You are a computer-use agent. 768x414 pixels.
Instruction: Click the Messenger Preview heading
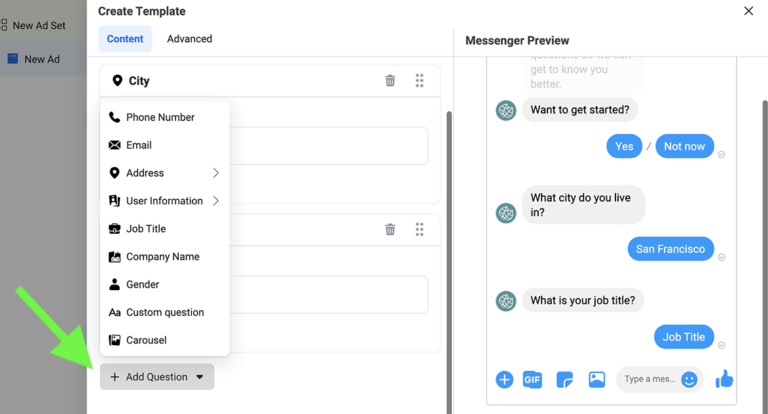(x=517, y=41)
